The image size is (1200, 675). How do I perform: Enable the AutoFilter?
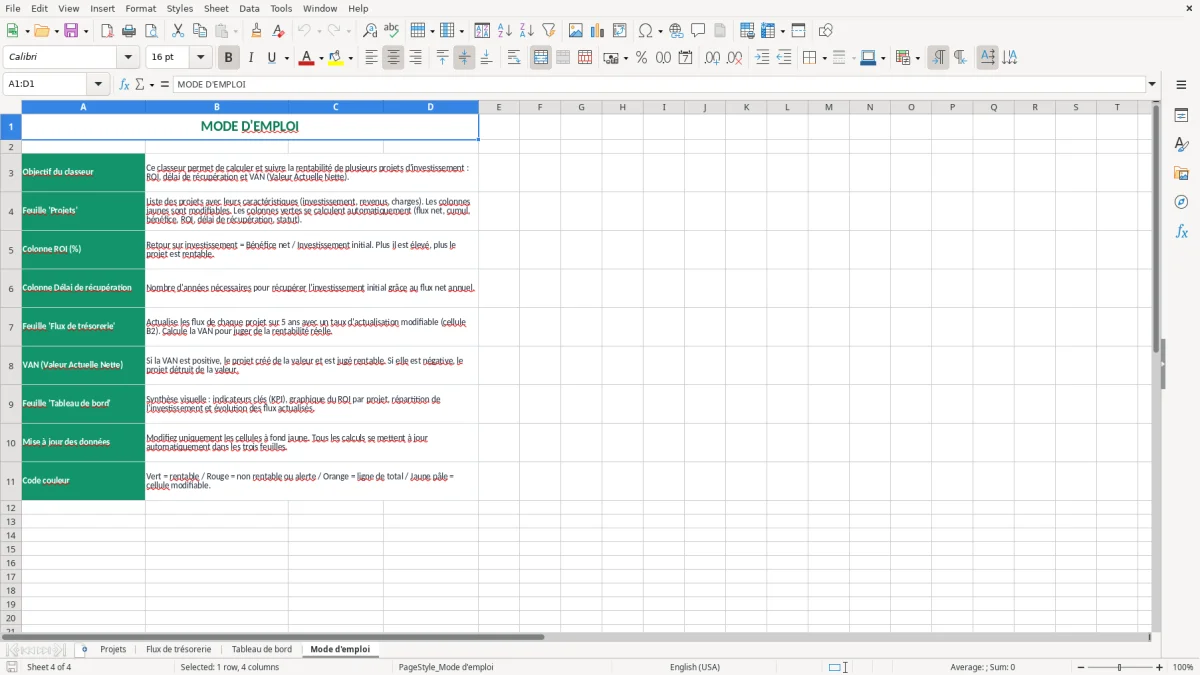(x=548, y=31)
